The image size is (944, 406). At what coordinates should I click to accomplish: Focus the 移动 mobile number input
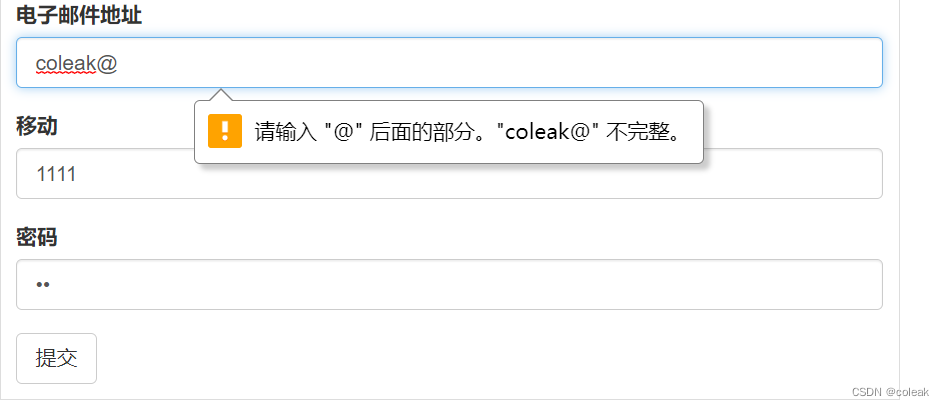(x=450, y=174)
